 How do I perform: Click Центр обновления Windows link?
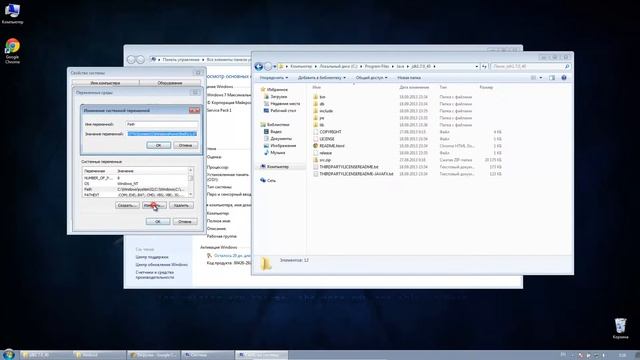tap(162, 265)
